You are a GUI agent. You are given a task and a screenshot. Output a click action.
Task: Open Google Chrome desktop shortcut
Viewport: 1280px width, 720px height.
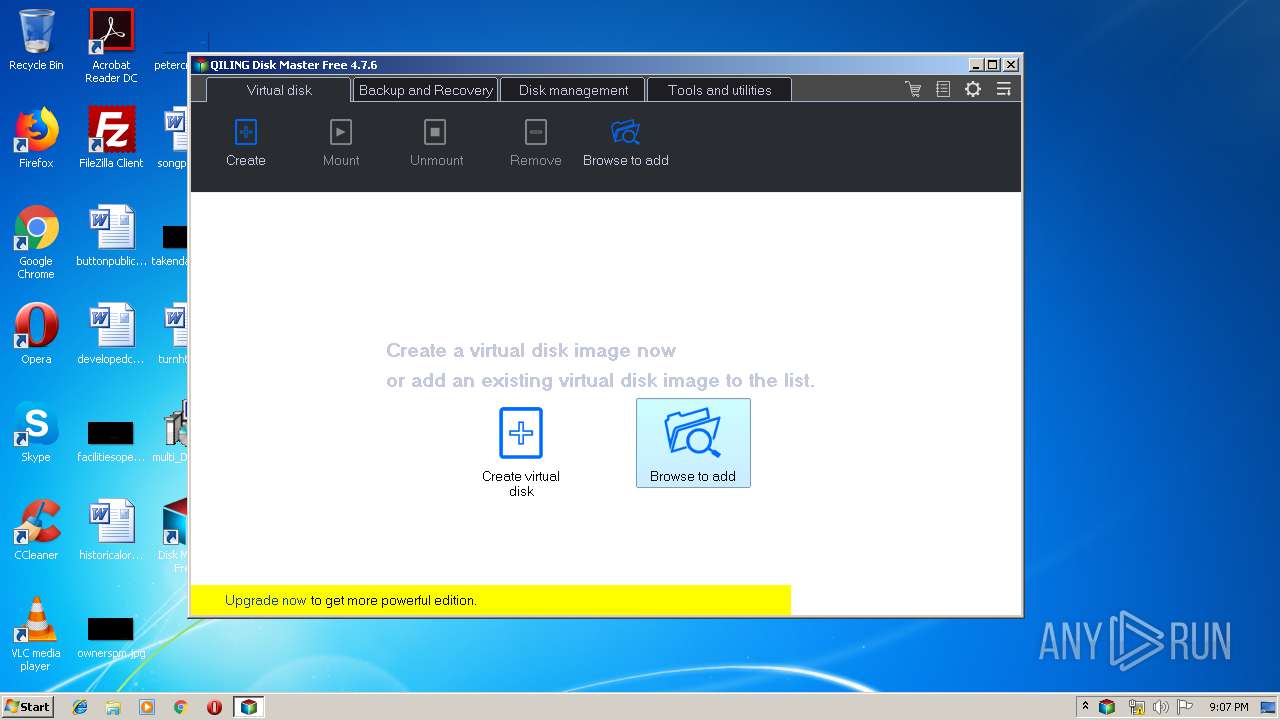36,242
